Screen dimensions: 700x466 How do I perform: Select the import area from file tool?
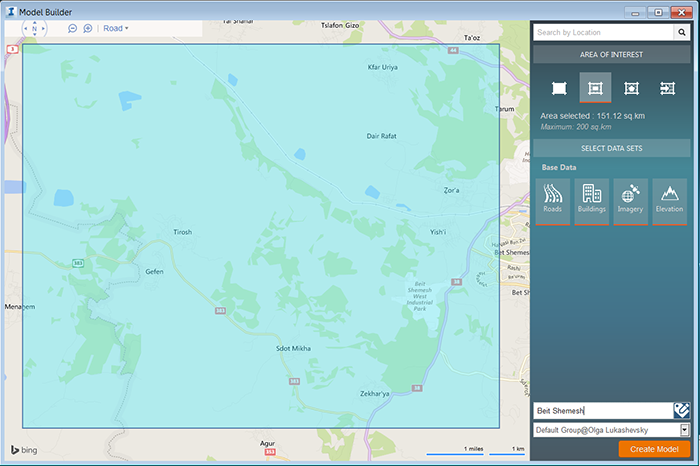tap(667, 88)
